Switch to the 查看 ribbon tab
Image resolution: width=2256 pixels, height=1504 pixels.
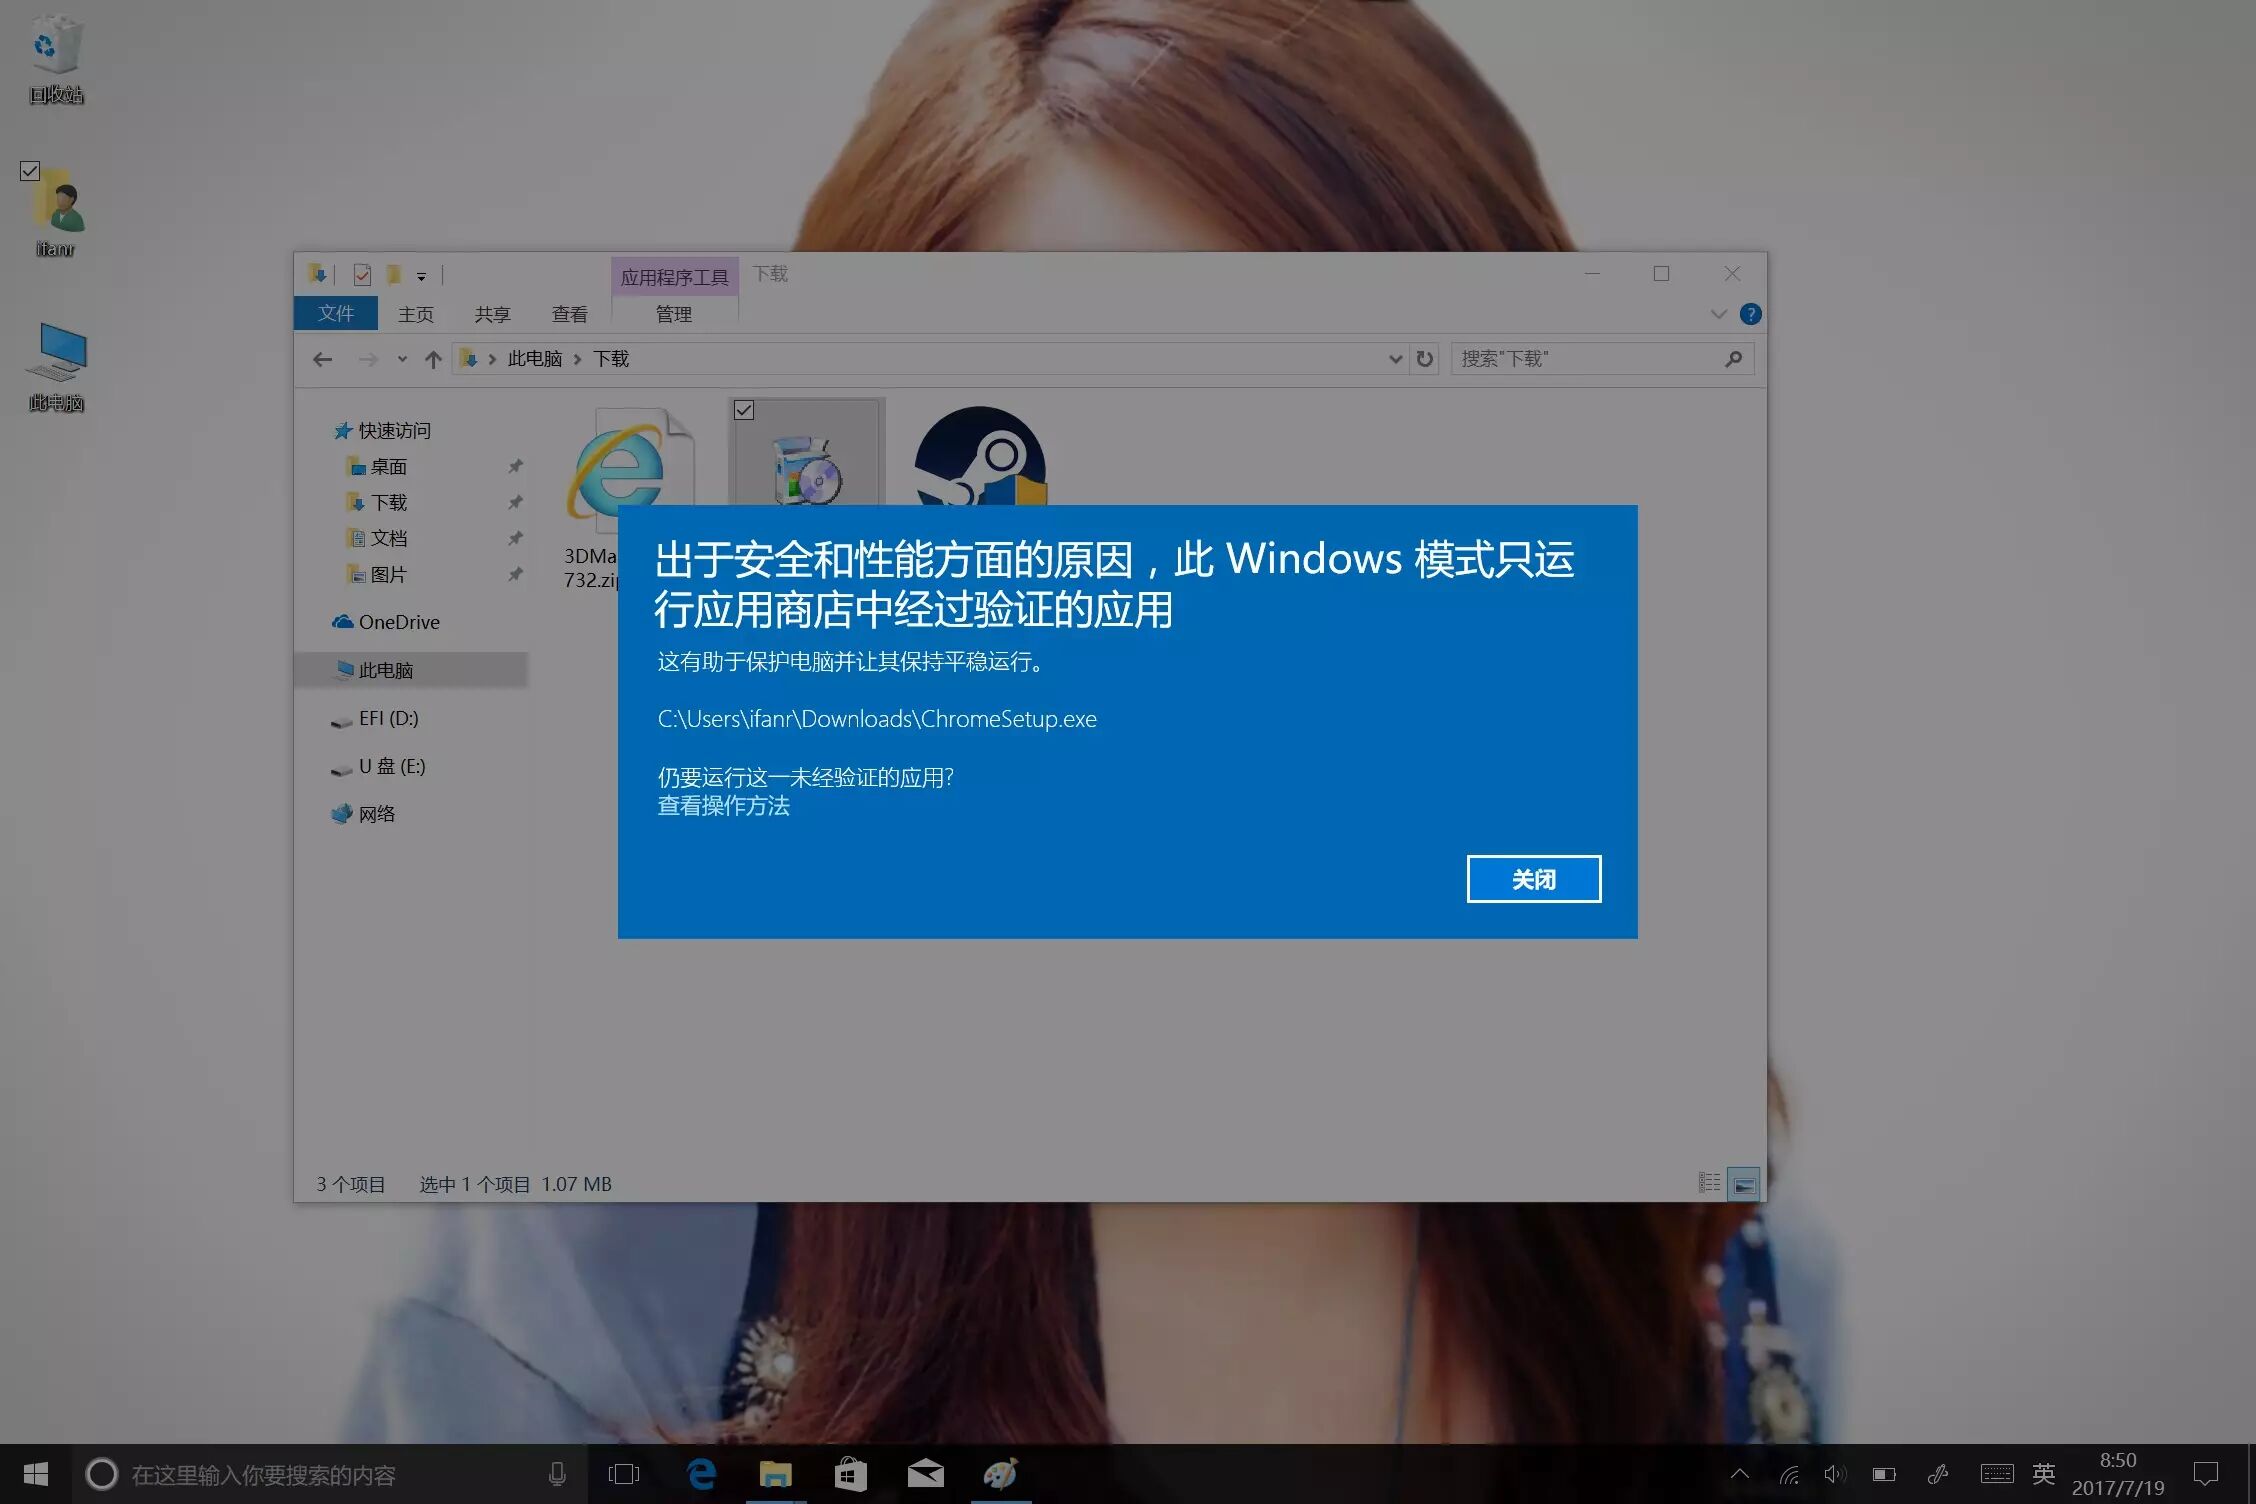click(x=569, y=314)
